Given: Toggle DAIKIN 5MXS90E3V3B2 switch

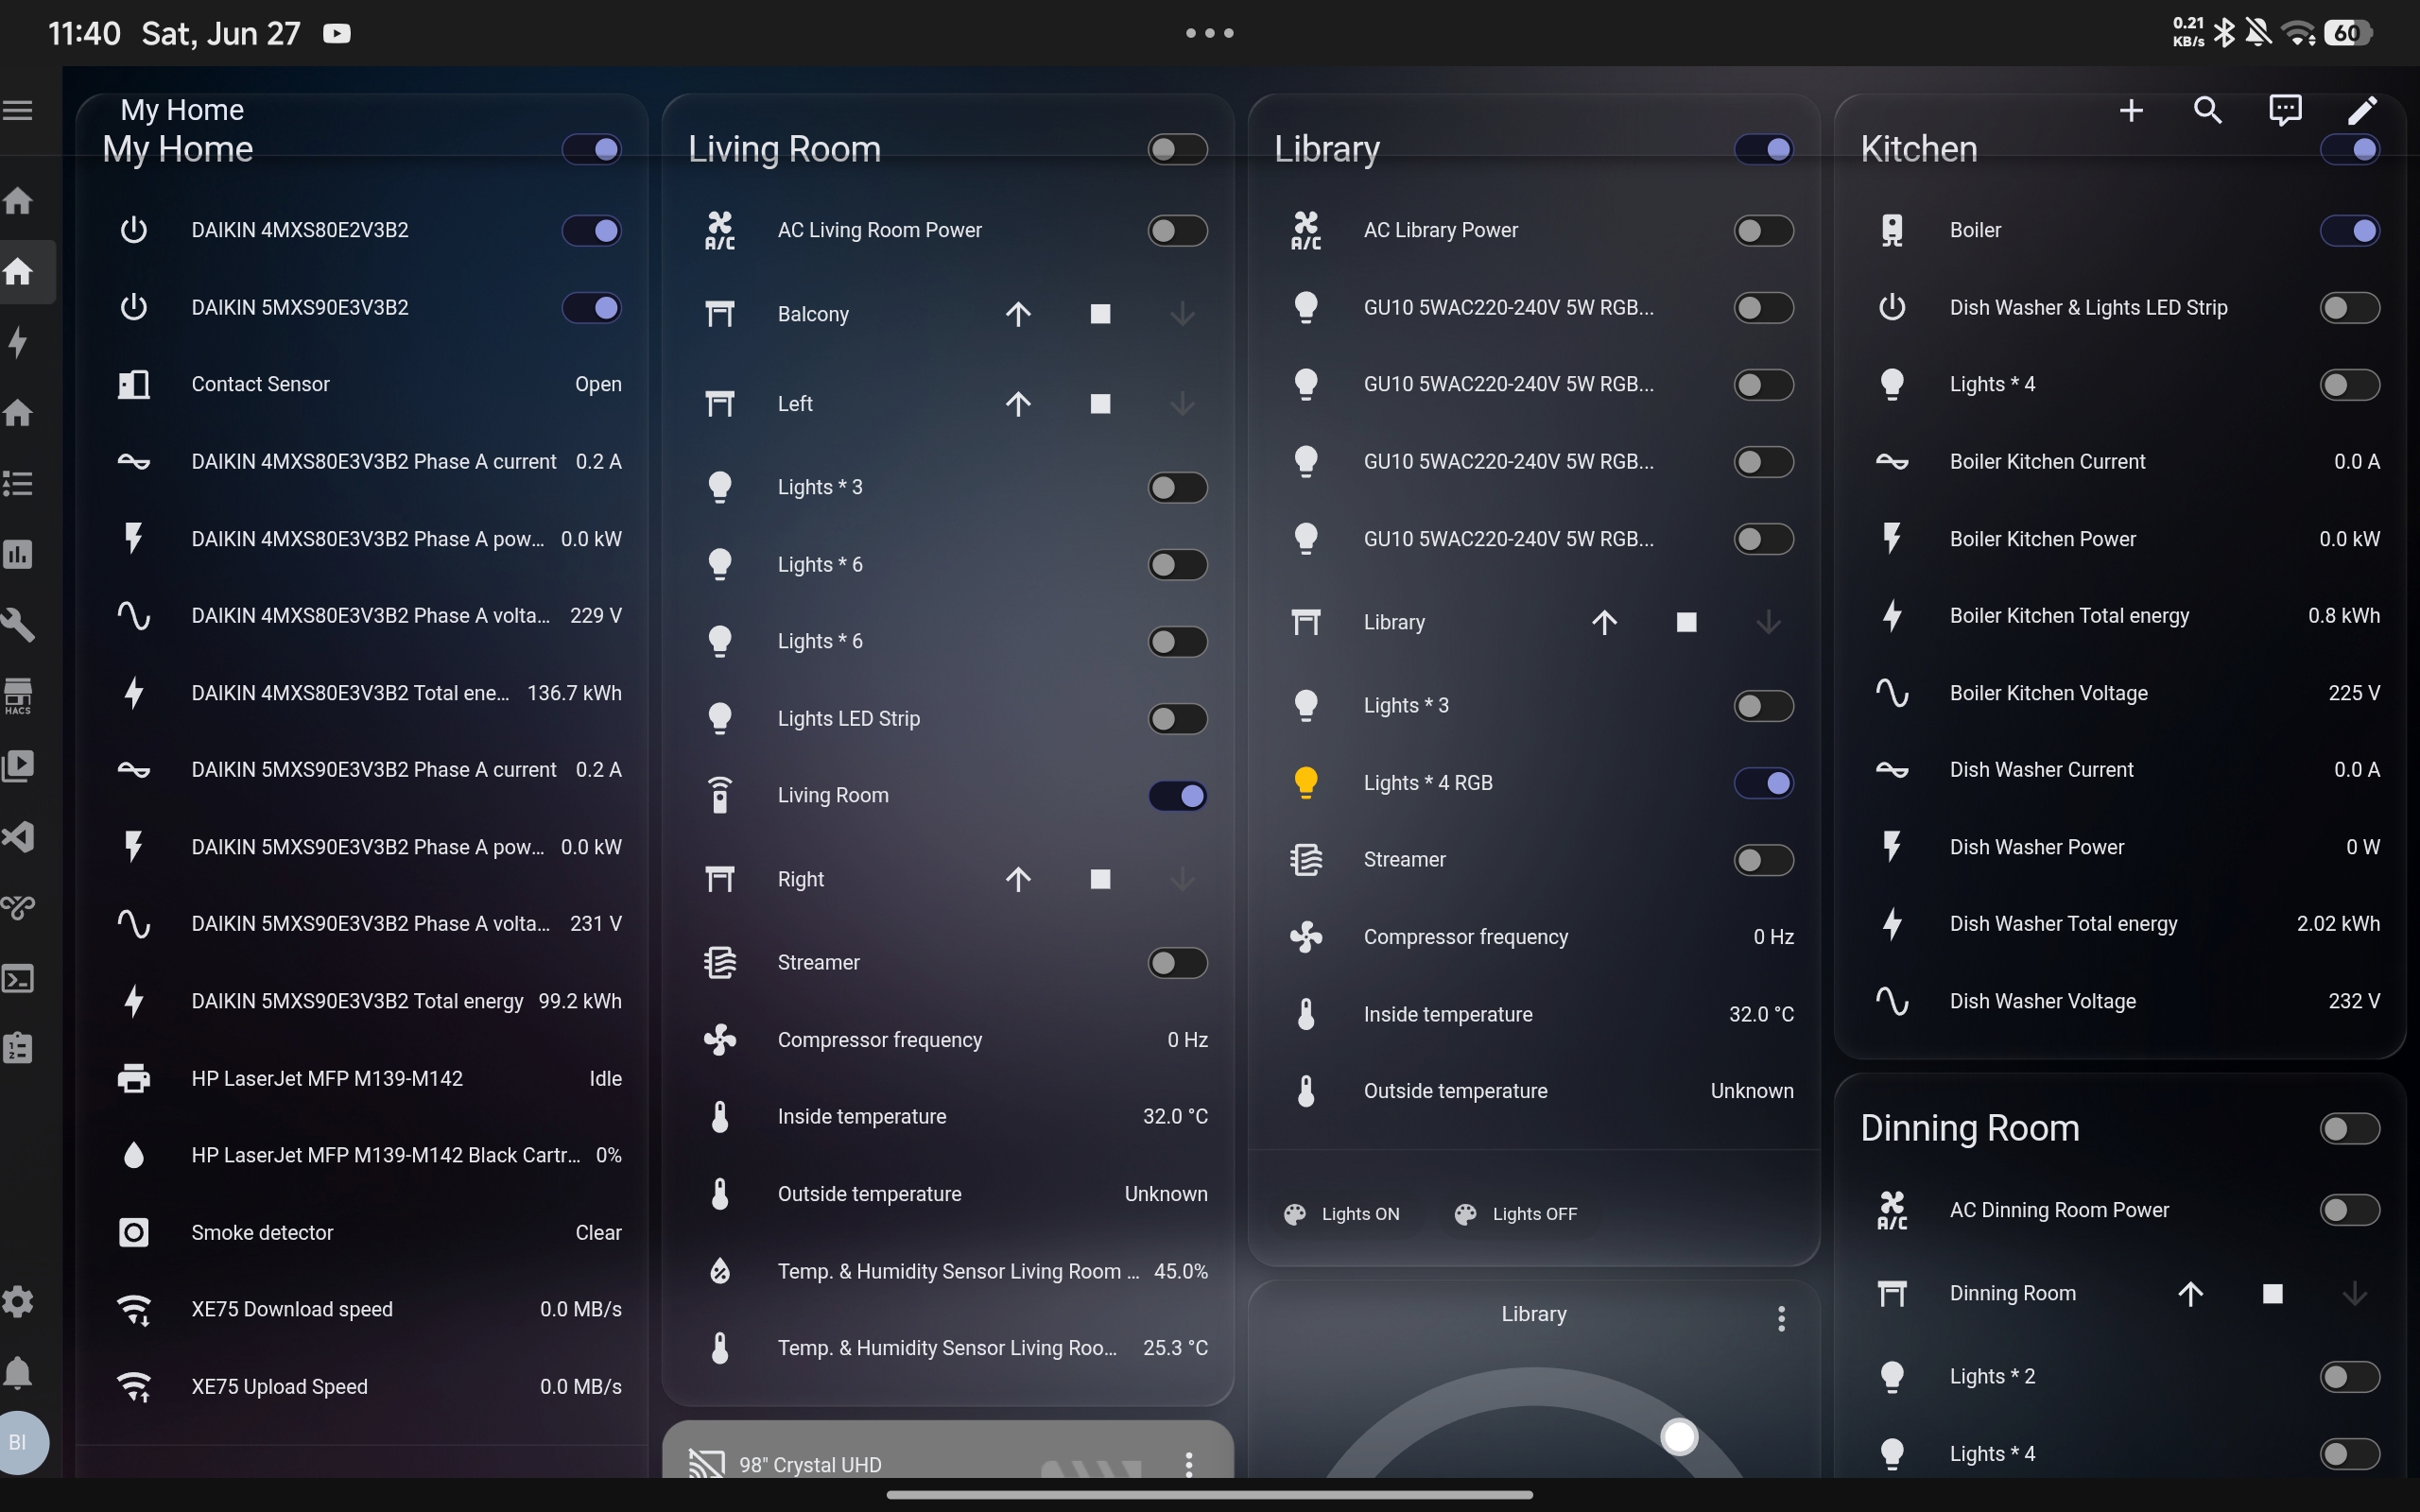Looking at the screenshot, I should point(592,307).
